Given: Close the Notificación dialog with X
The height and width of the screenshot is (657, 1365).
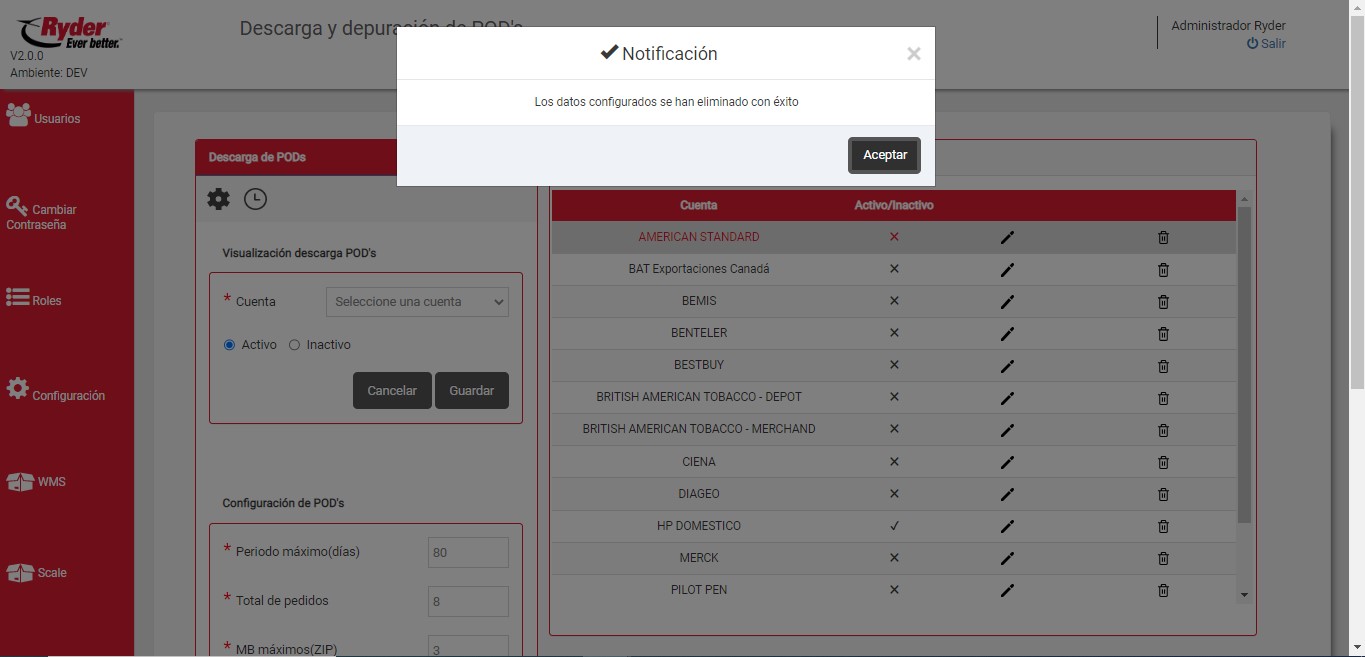Looking at the screenshot, I should click(x=913, y=54).
